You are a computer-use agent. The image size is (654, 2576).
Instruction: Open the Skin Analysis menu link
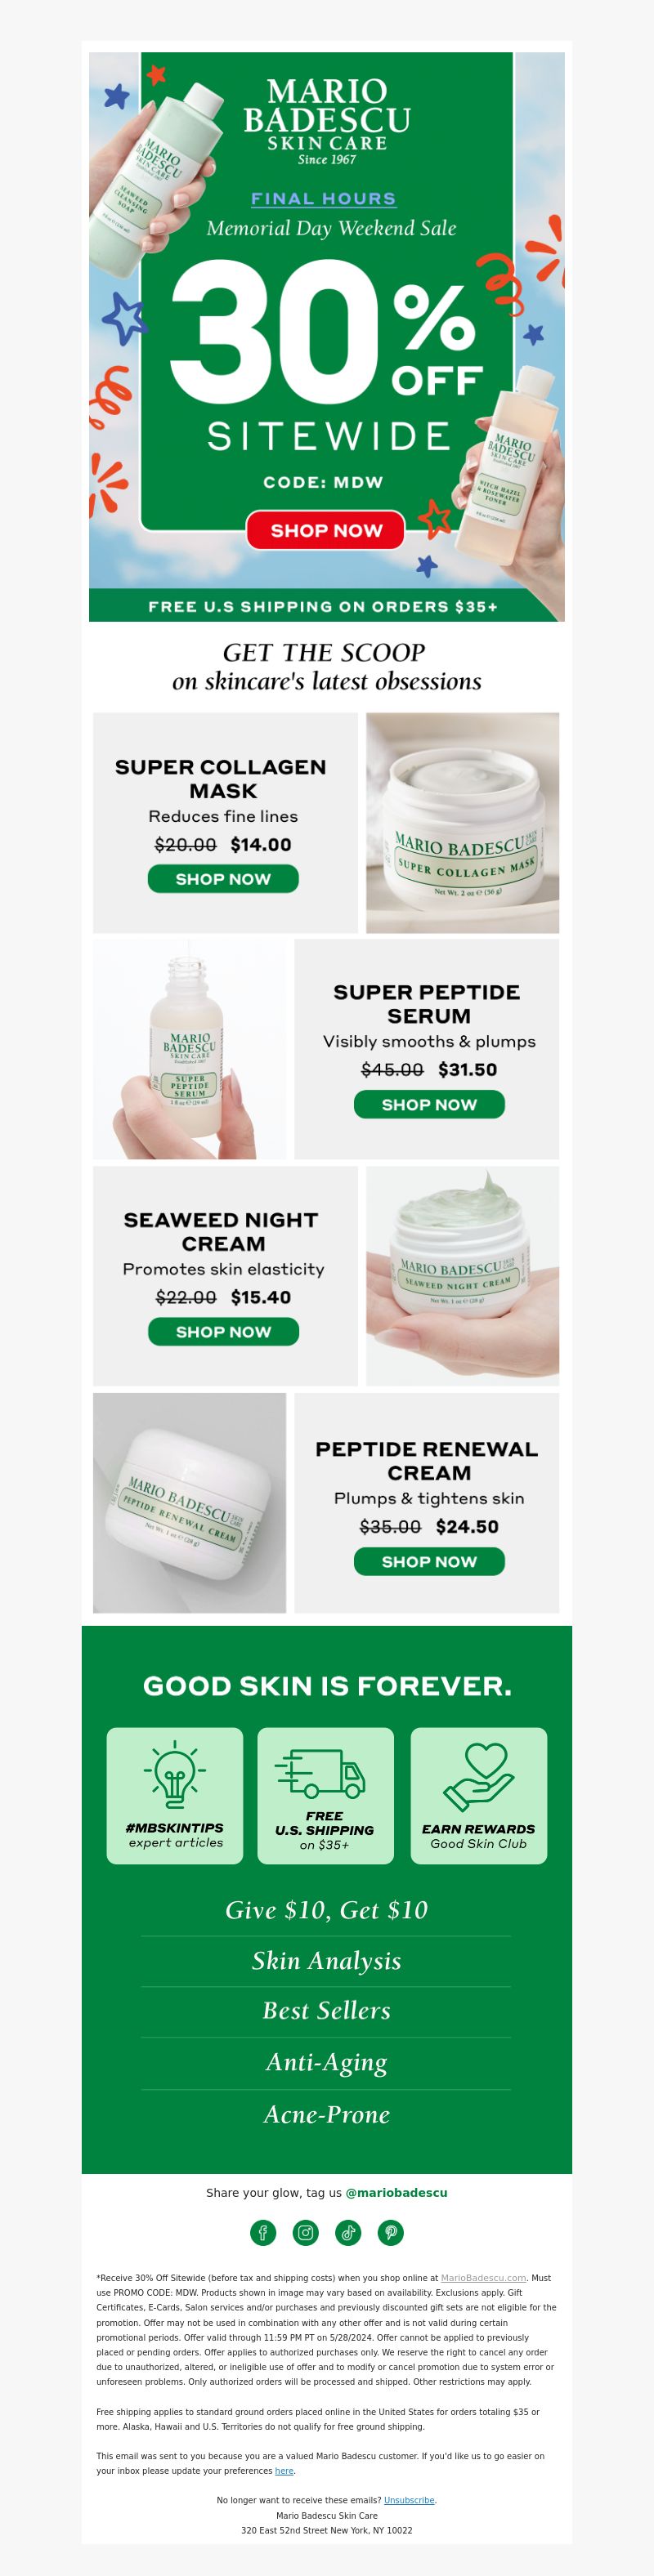point(326,1960)
